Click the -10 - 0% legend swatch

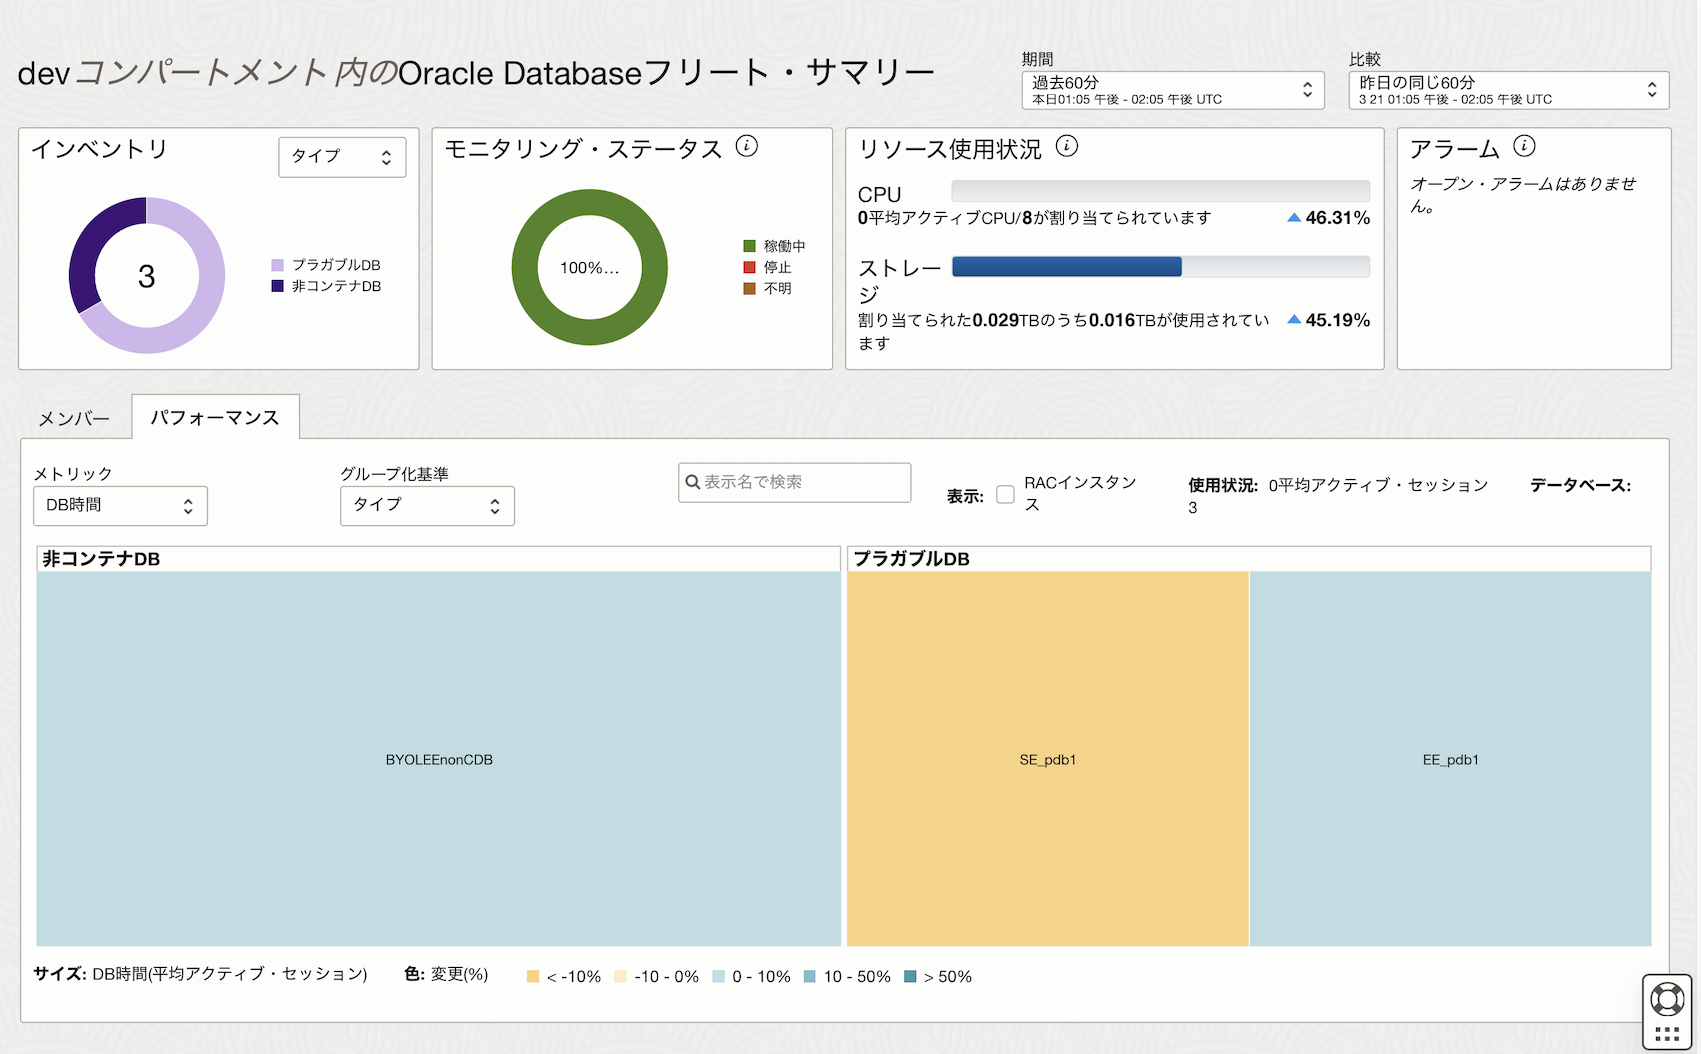point(620,976)
